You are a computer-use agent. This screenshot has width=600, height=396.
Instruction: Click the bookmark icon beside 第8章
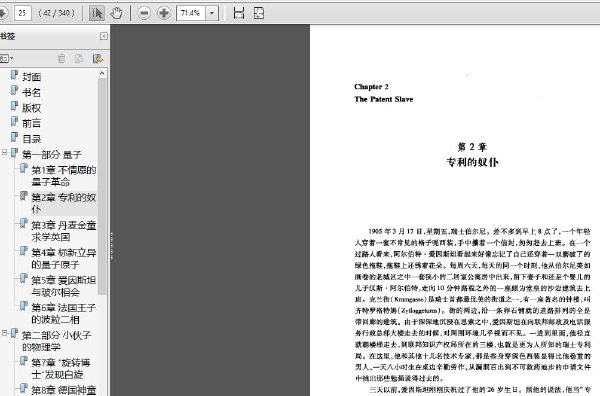[x=24, y=388]
